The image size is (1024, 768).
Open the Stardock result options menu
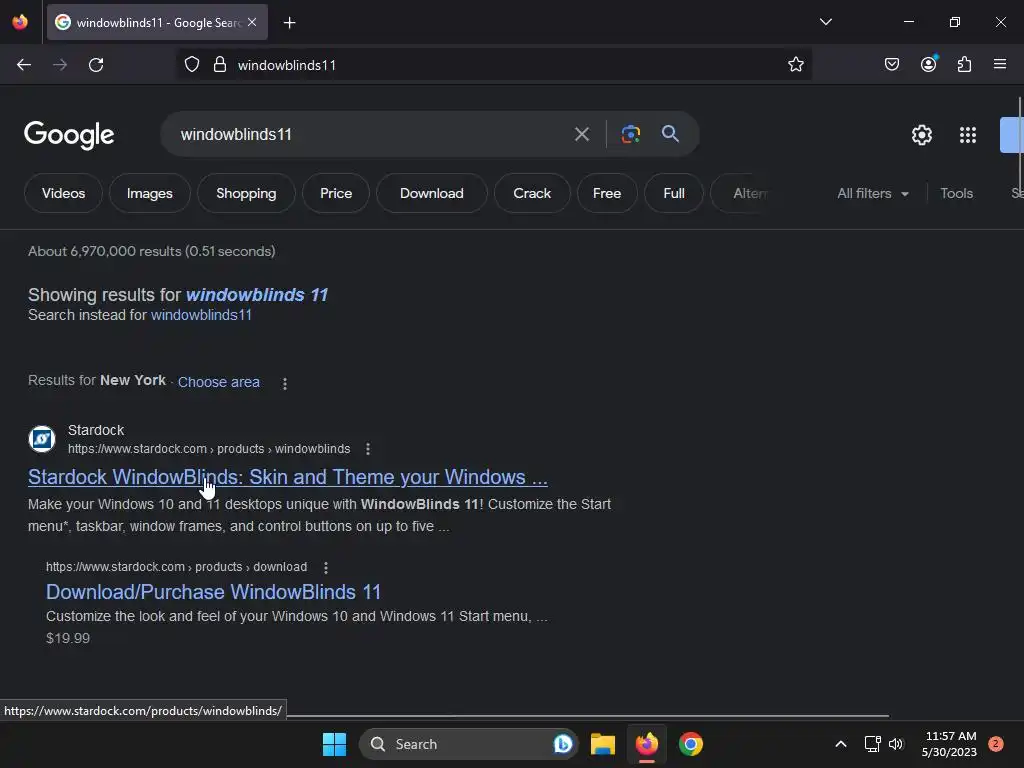[368, 449]
